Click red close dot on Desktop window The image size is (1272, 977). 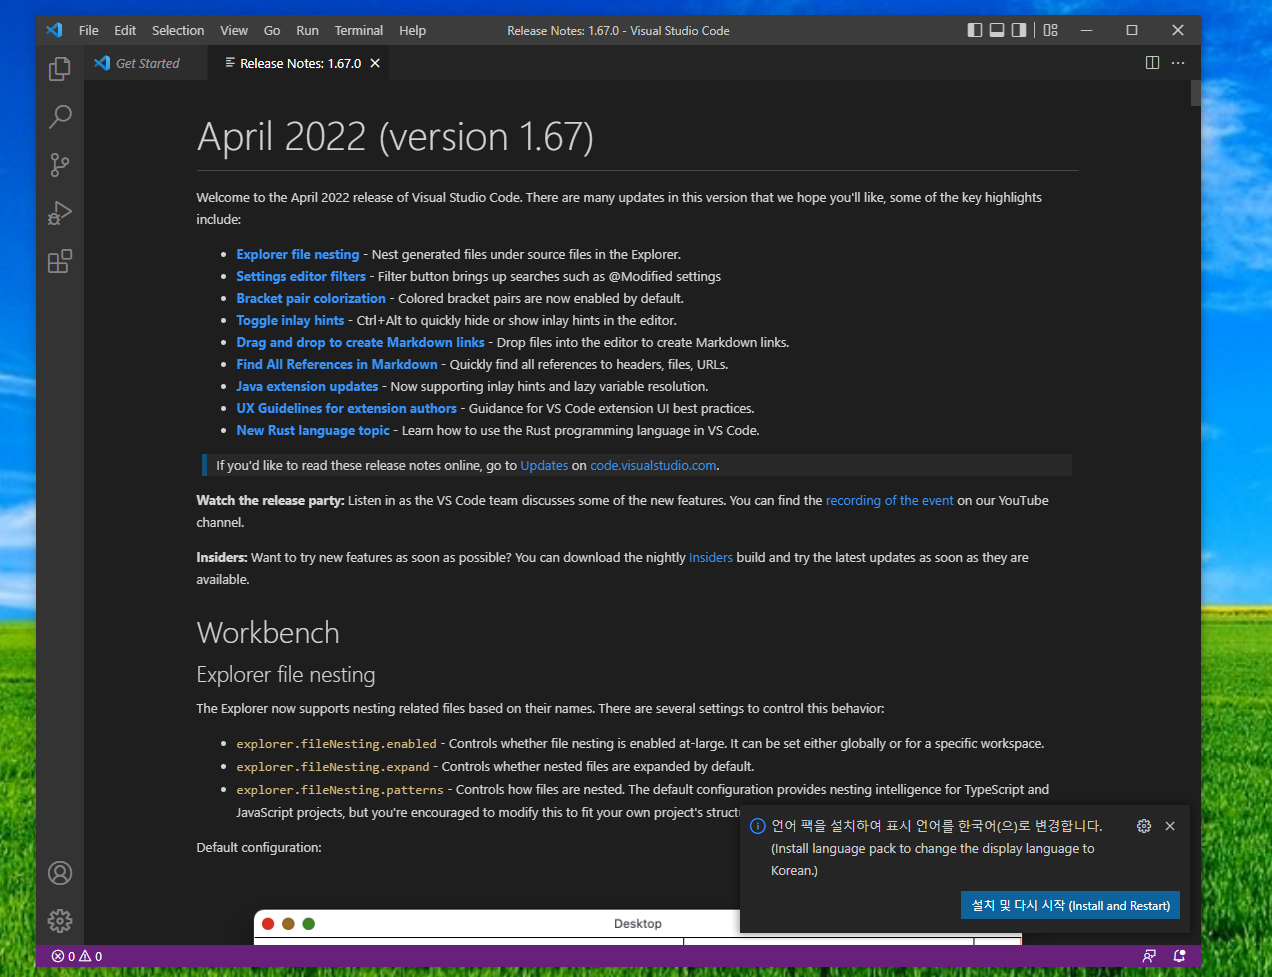click(x=268, y=924)
